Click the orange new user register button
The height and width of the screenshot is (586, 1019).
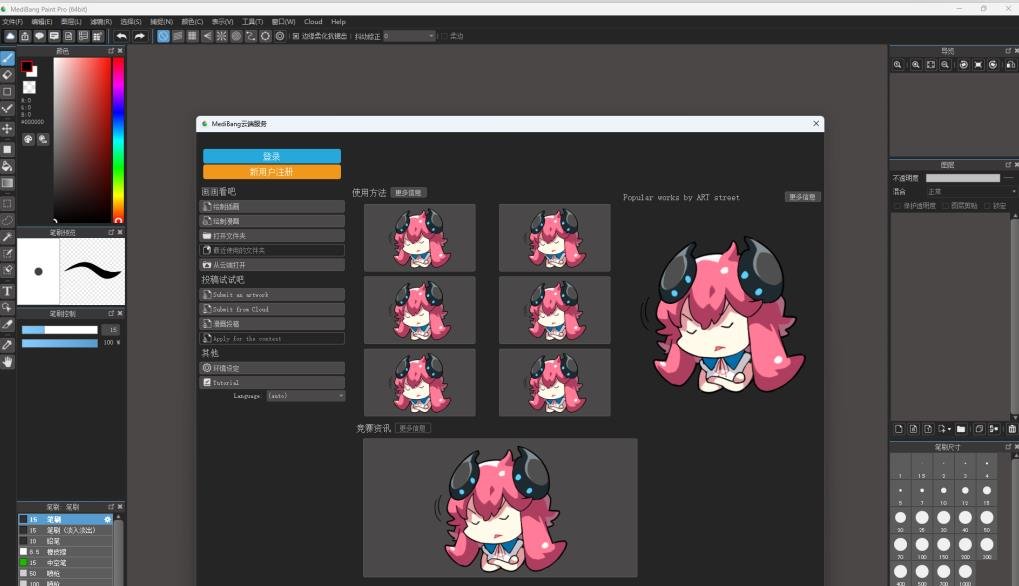[x=272, y=172]
